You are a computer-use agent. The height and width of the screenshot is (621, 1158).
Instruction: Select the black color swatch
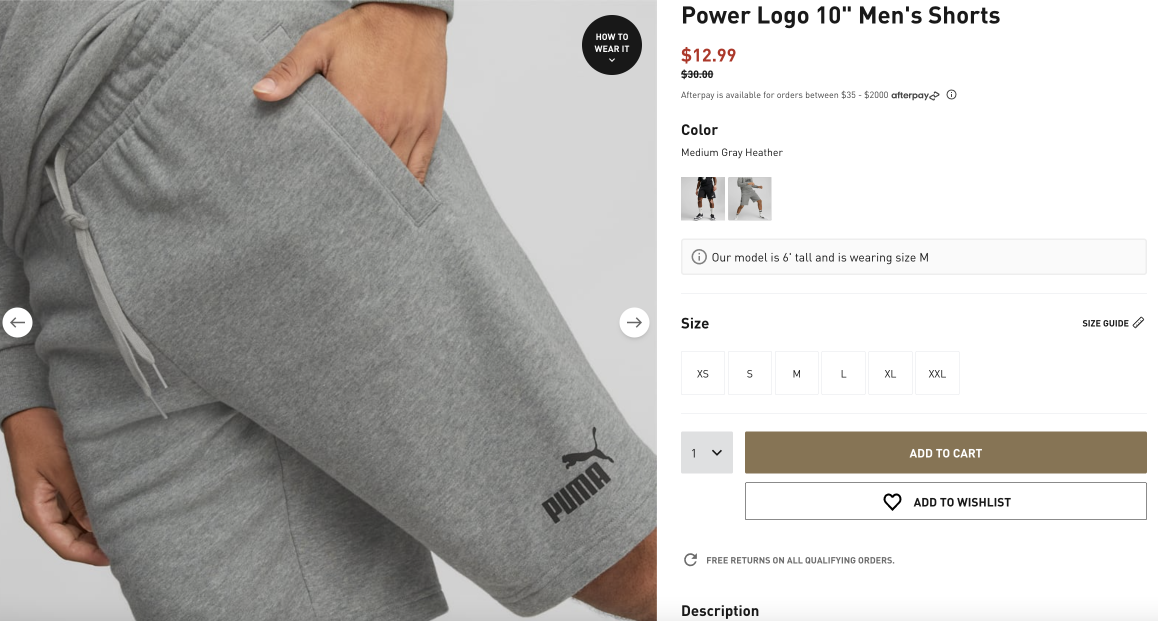point(702,199)
